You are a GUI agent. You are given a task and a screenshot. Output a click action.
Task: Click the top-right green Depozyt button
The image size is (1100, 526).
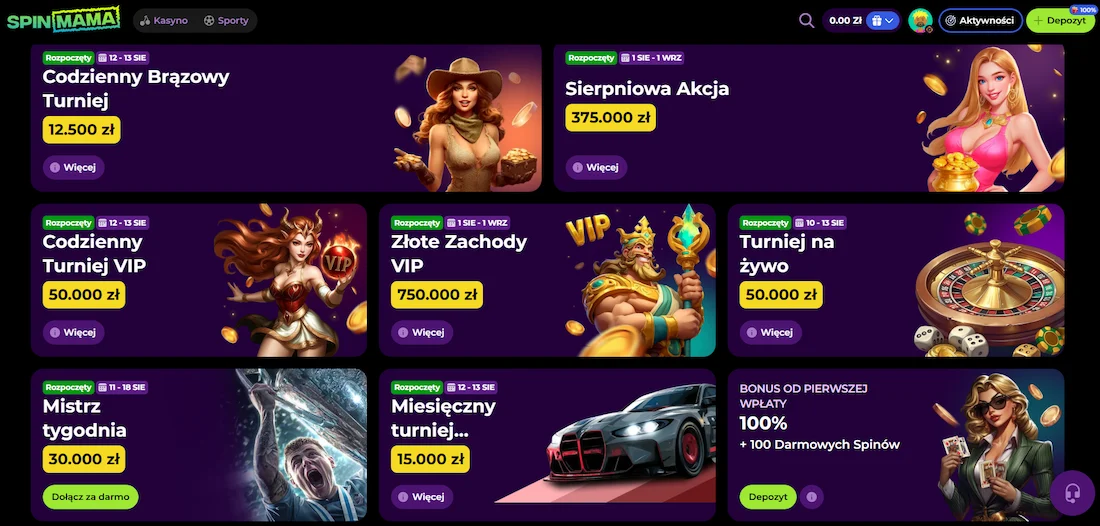pyautogui.click(x=1059, y=20)
